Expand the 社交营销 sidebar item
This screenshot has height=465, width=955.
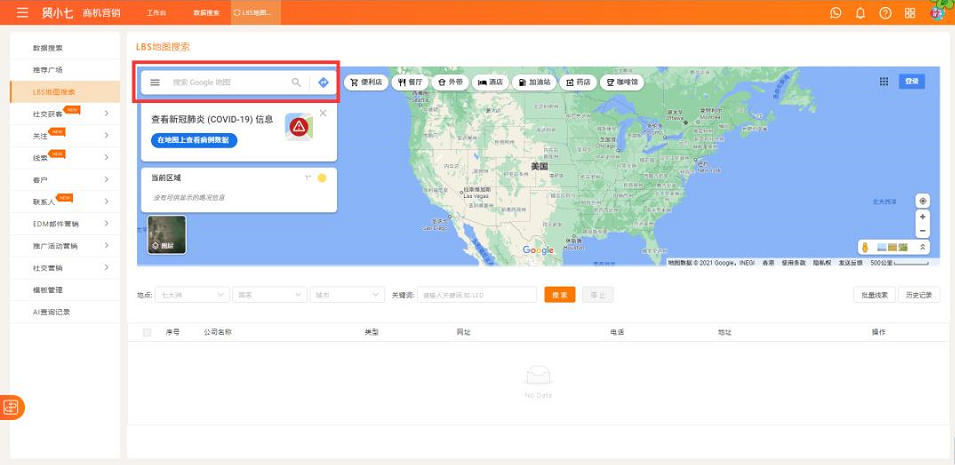(x=65, y=268)
